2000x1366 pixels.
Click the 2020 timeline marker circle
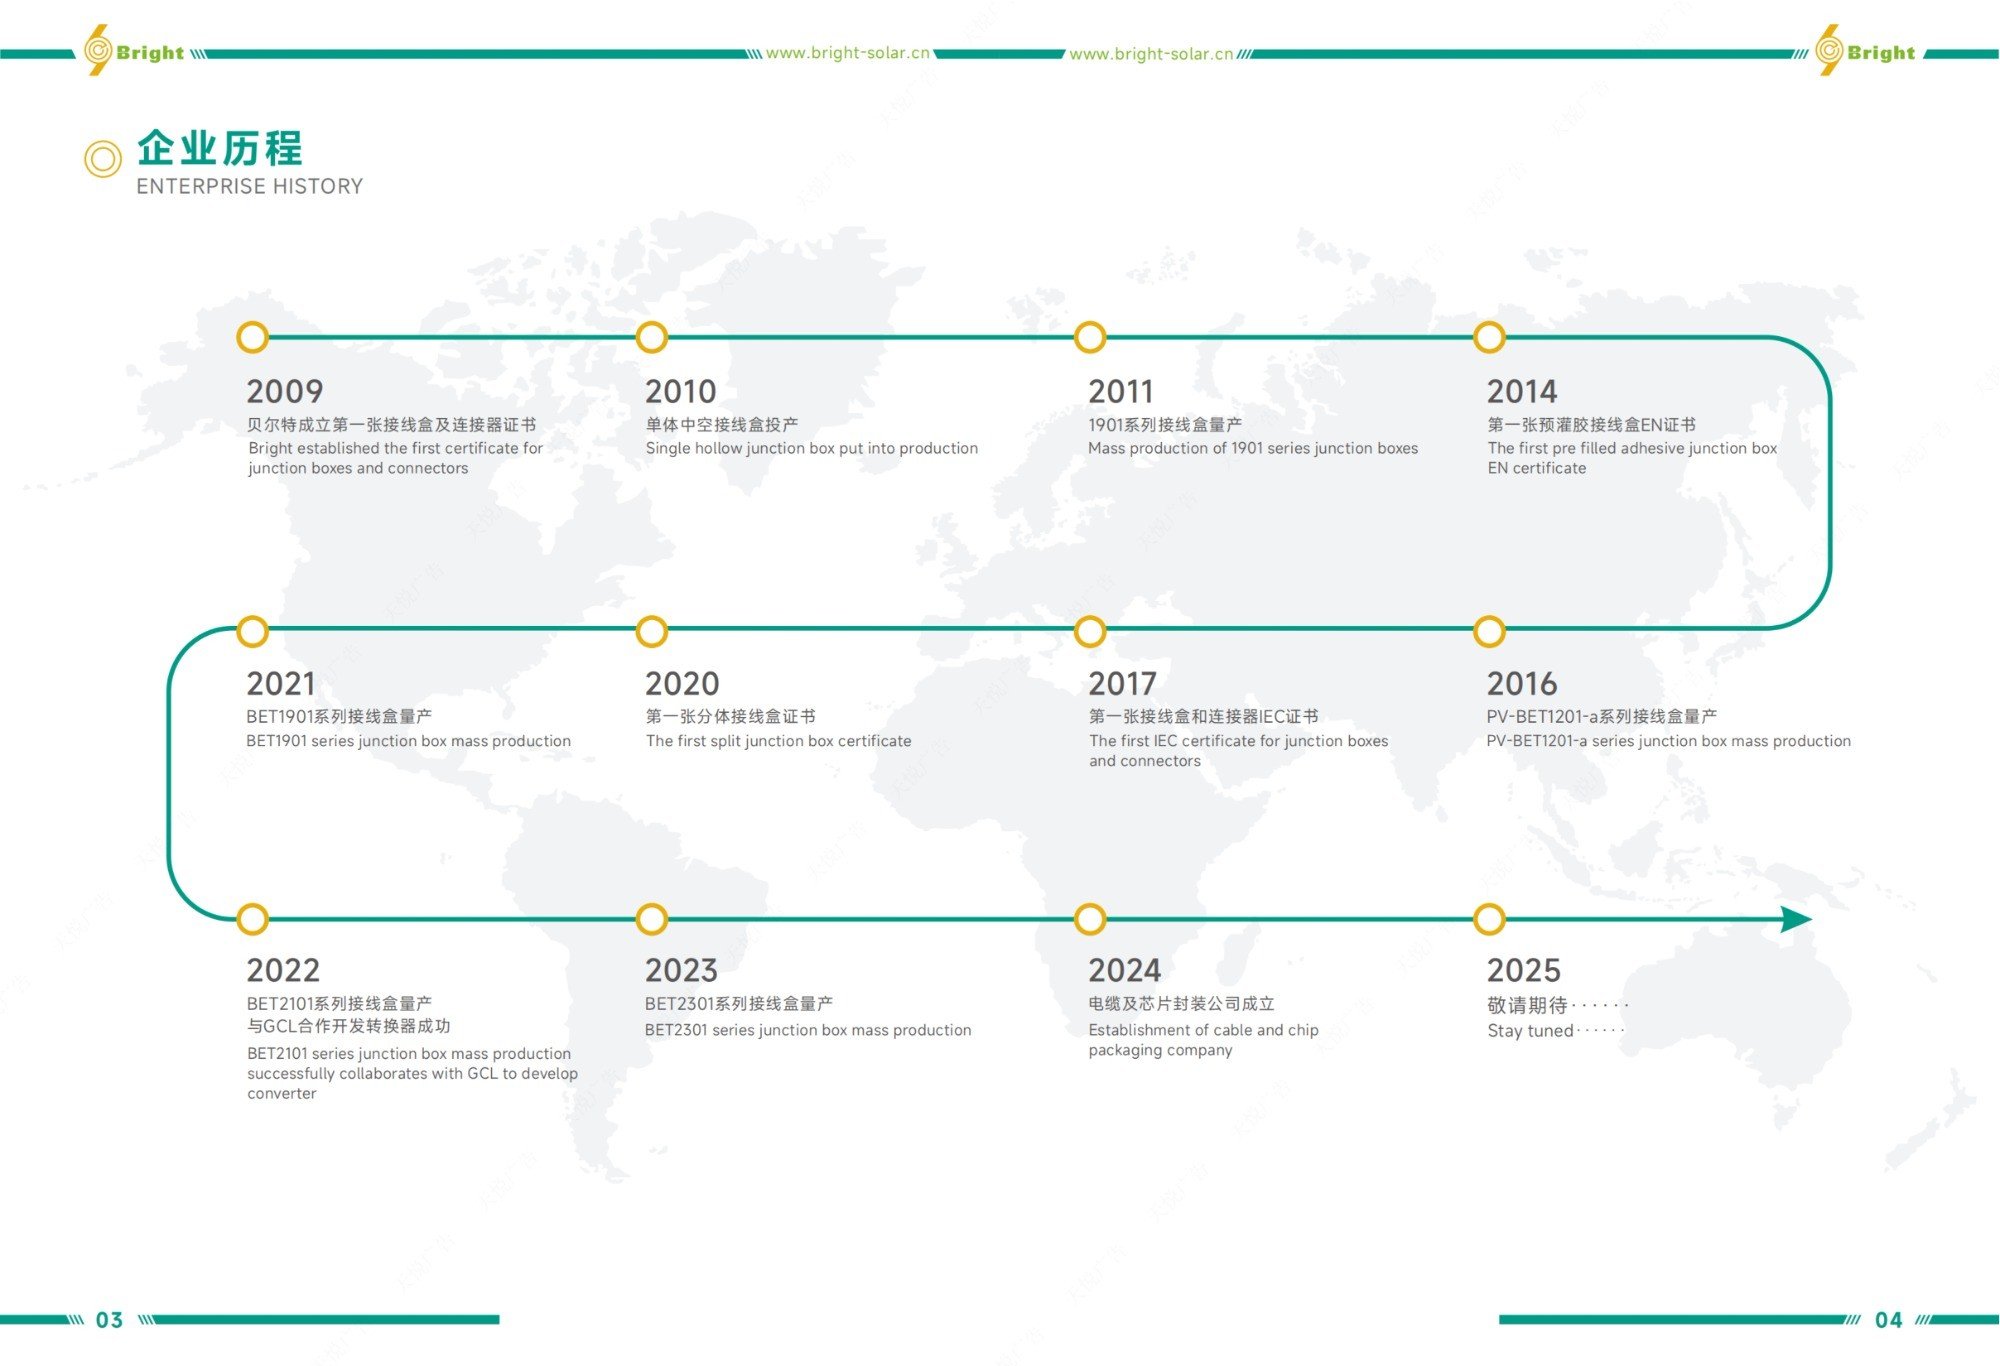click(x=651, y=631)
